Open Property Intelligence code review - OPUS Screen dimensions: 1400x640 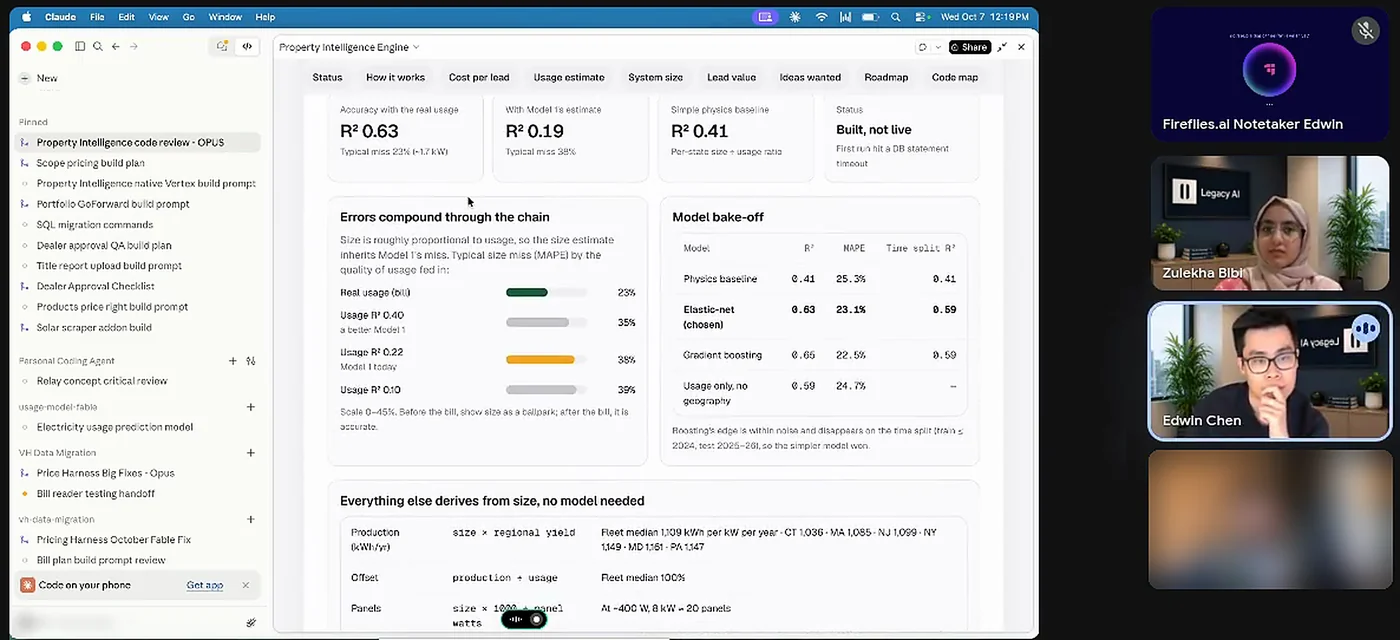[138, 142]
